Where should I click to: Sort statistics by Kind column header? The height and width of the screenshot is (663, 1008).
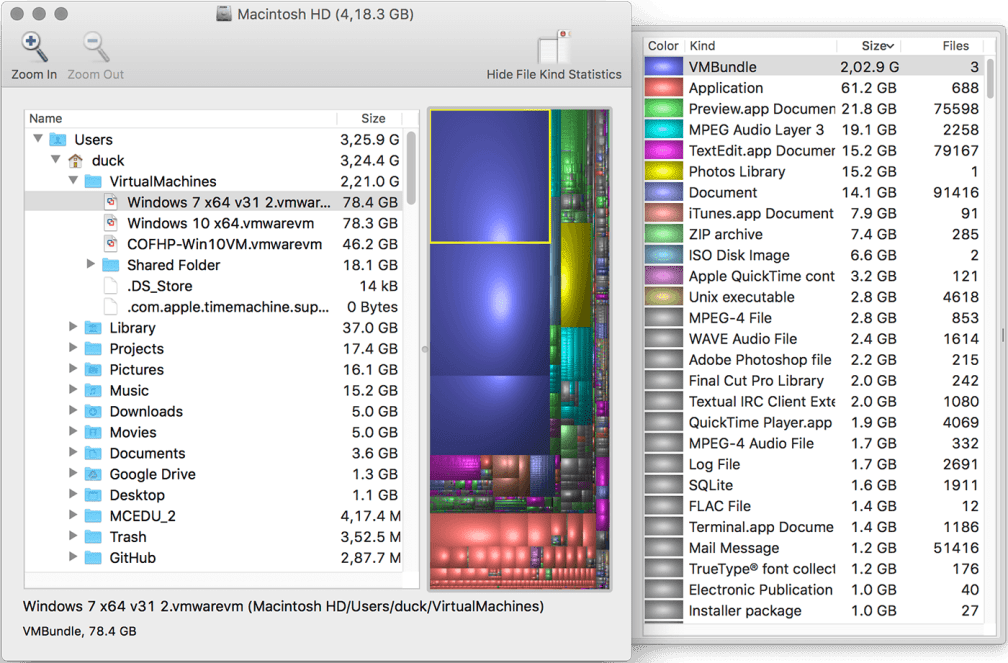tap(760, 46)
